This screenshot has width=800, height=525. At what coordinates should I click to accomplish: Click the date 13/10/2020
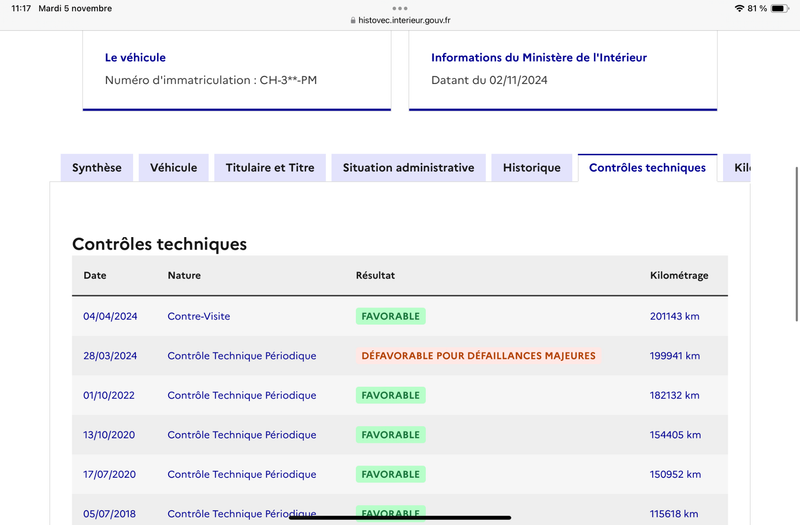tap(109, 435)
